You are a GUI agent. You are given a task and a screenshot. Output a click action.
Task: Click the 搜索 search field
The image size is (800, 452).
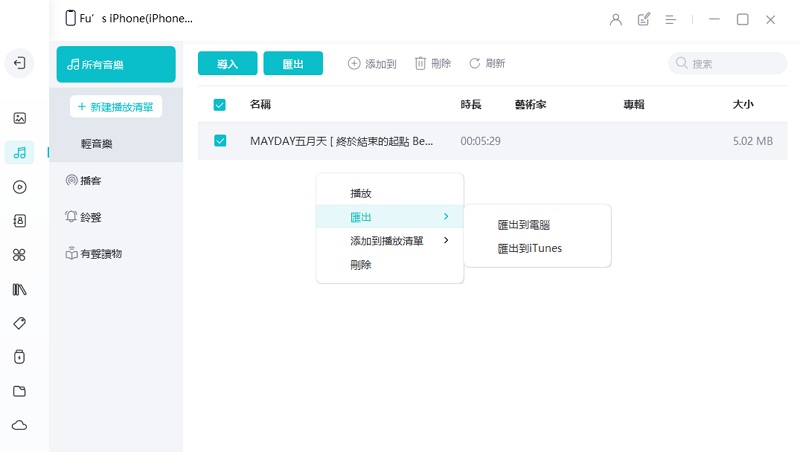point(727,63)
